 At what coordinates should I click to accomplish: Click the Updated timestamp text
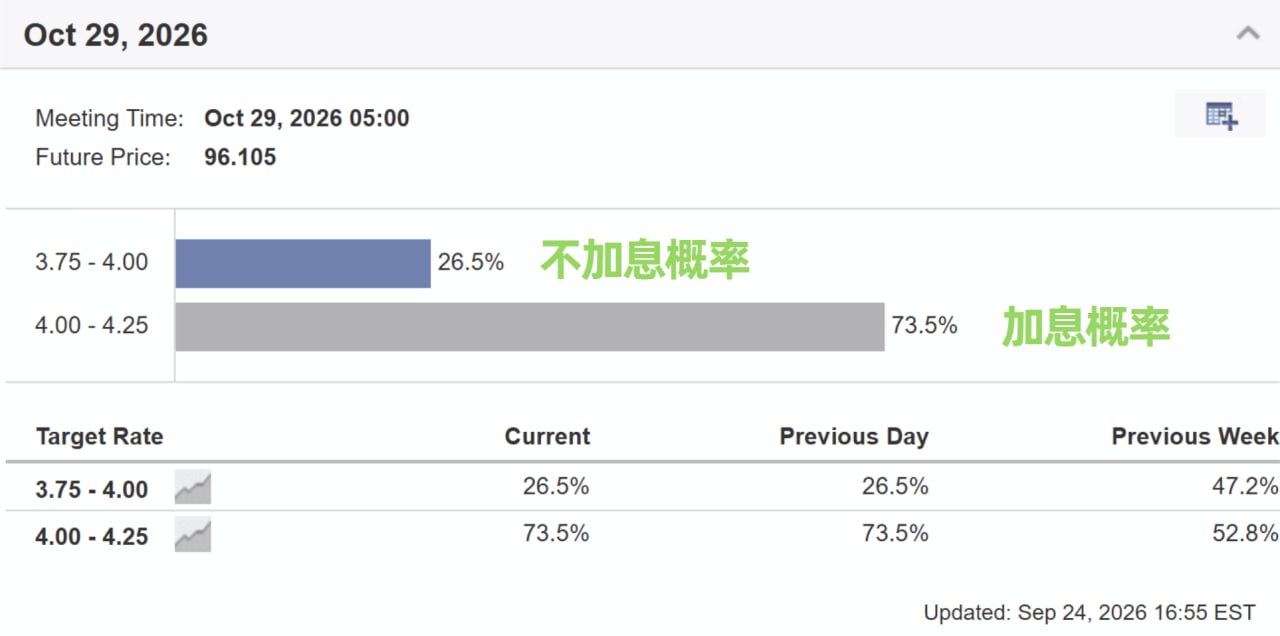click(x=1089, y=612)
